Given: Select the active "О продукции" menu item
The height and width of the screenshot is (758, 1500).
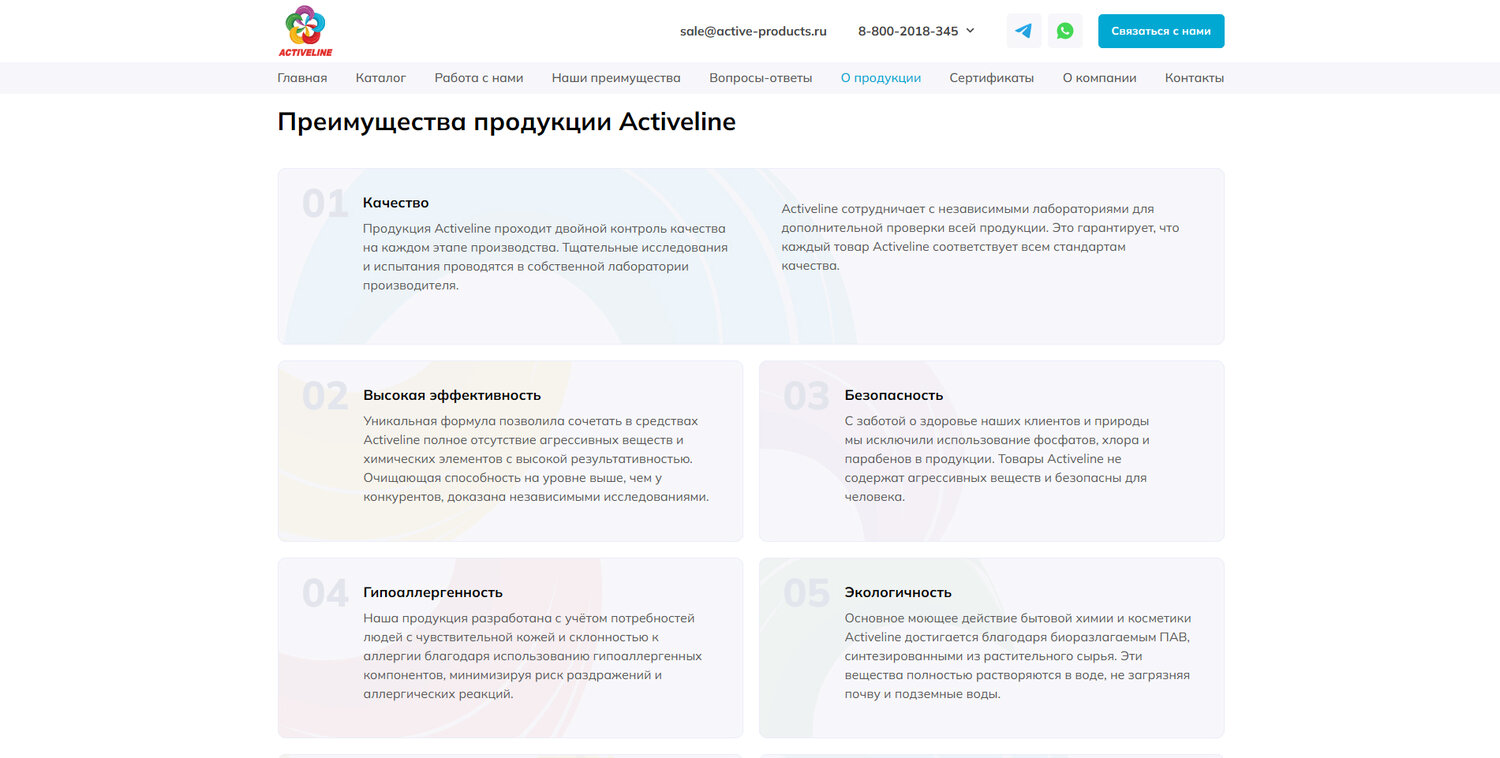Looking at the screenshot, I should (881, 78).
